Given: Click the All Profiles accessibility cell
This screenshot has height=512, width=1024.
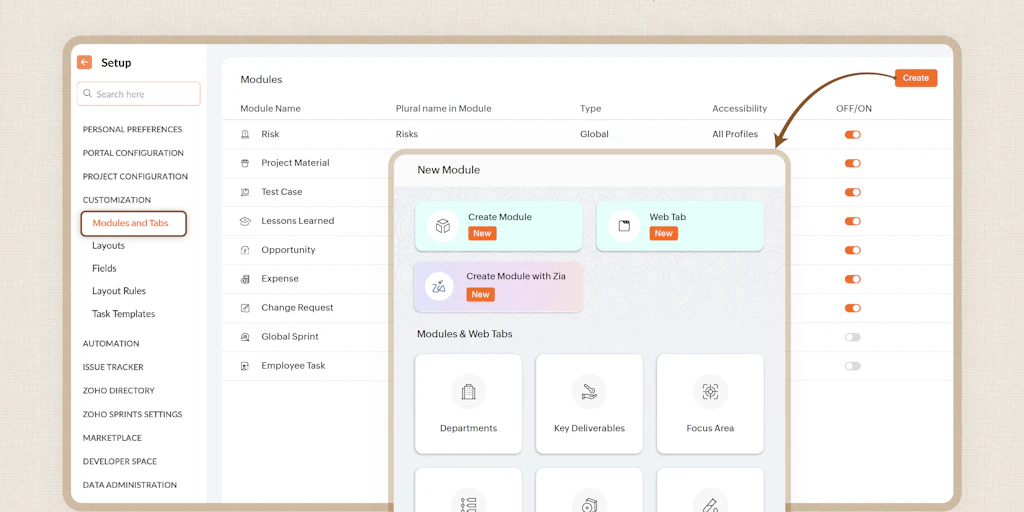Looking at the screenshot, I should click(735, 135).
